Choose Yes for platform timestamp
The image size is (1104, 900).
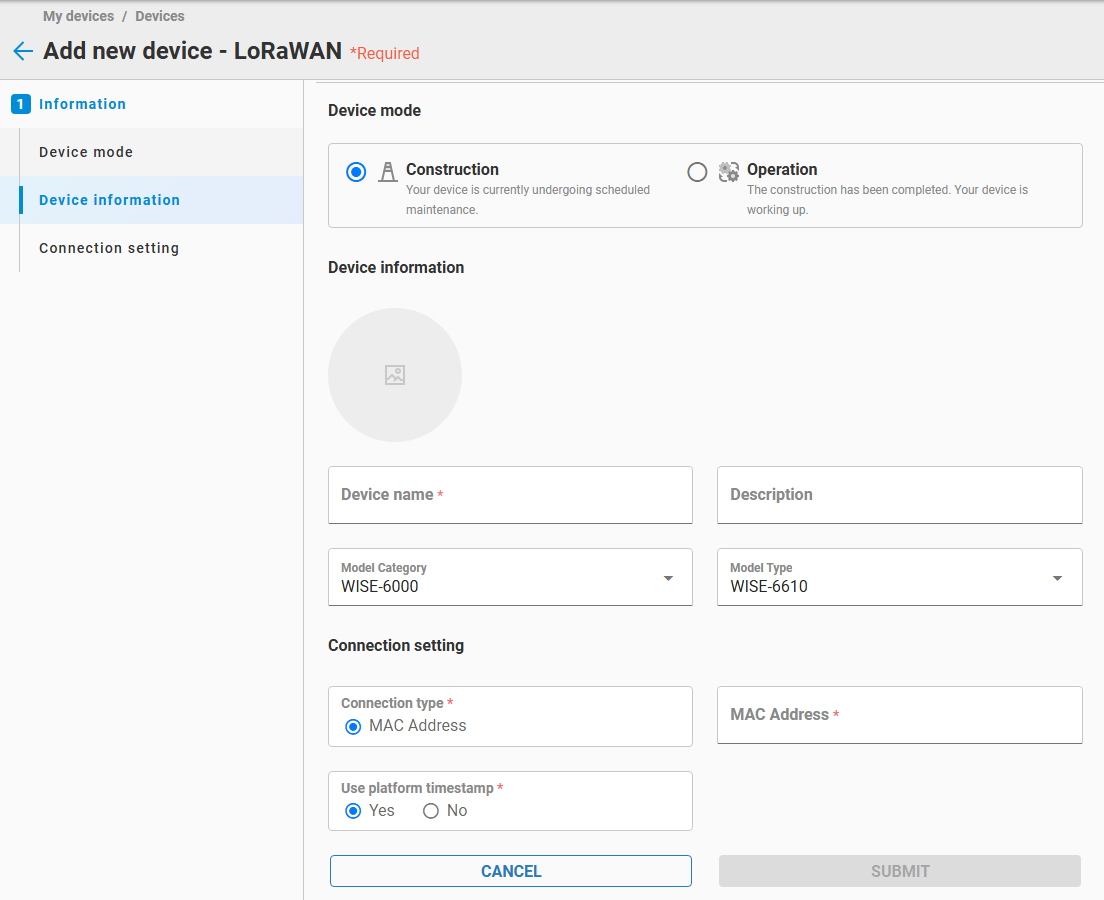tap(353, 811)
